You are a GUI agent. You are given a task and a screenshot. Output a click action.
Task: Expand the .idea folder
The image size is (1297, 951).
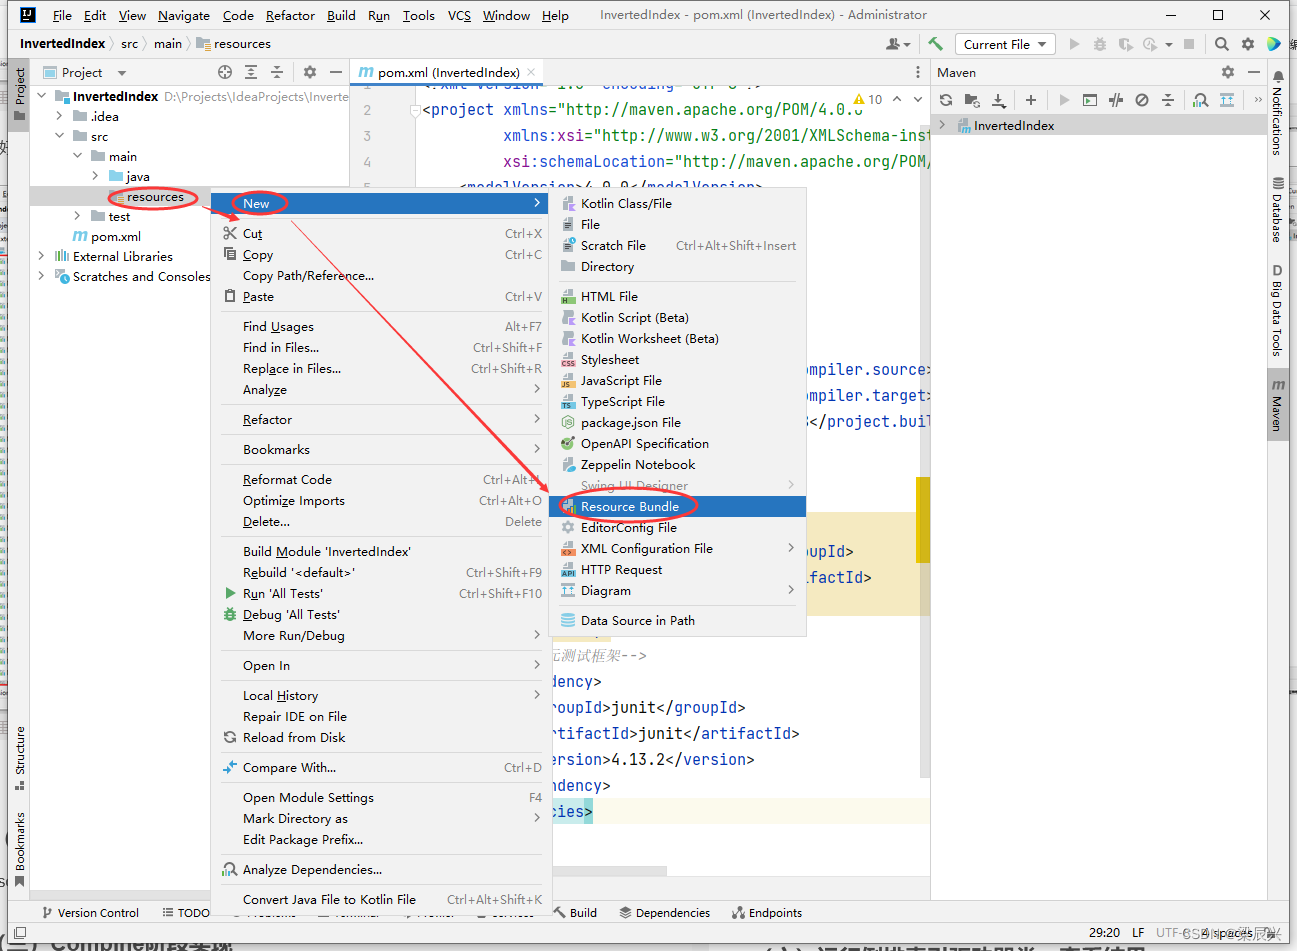tap(61, 116)
